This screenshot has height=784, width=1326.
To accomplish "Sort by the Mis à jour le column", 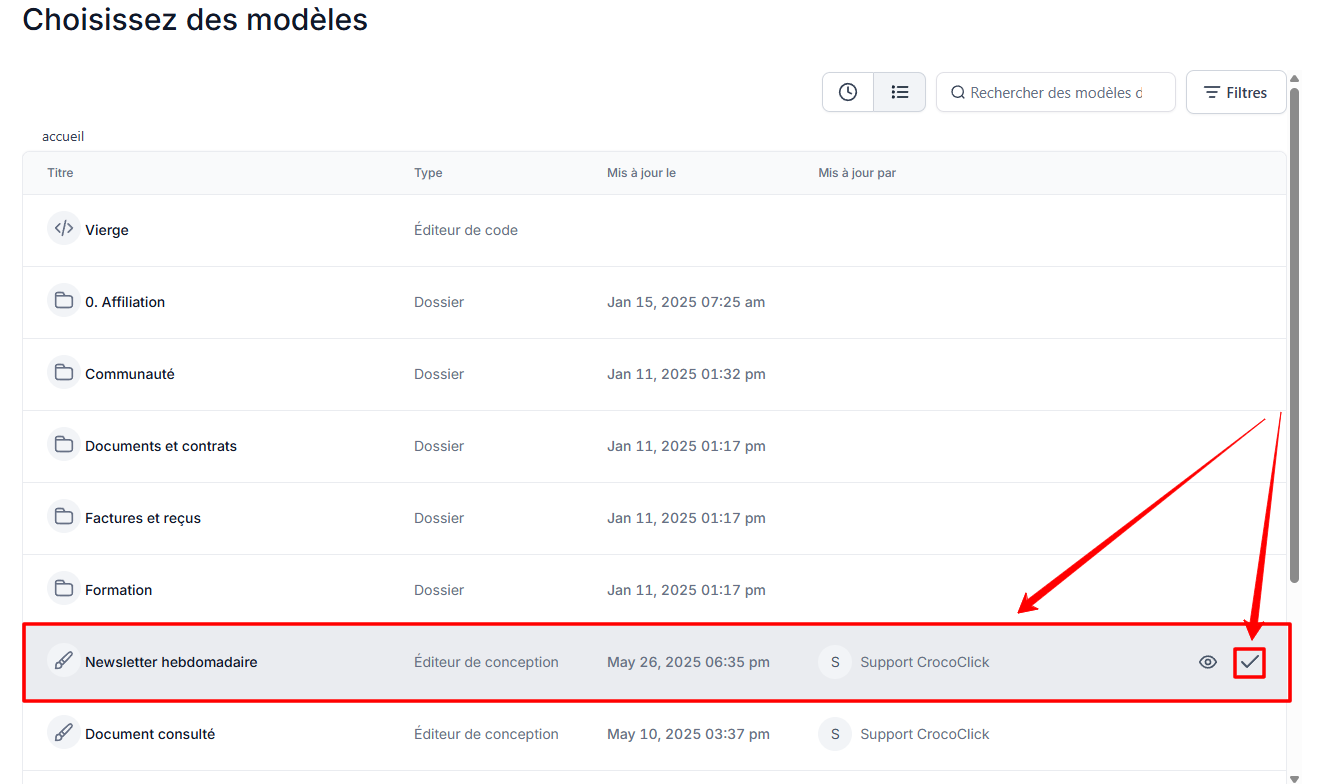I will coord(641,173).
